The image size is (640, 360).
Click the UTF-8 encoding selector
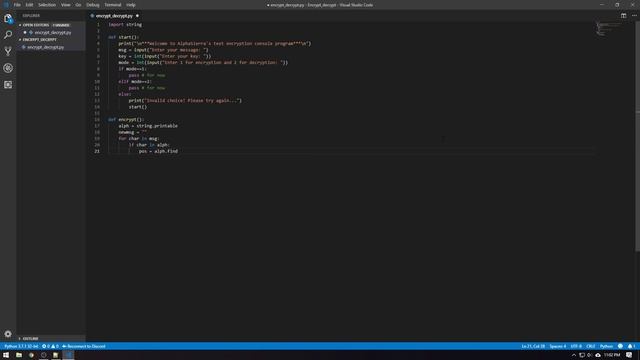tap(576, 346)
